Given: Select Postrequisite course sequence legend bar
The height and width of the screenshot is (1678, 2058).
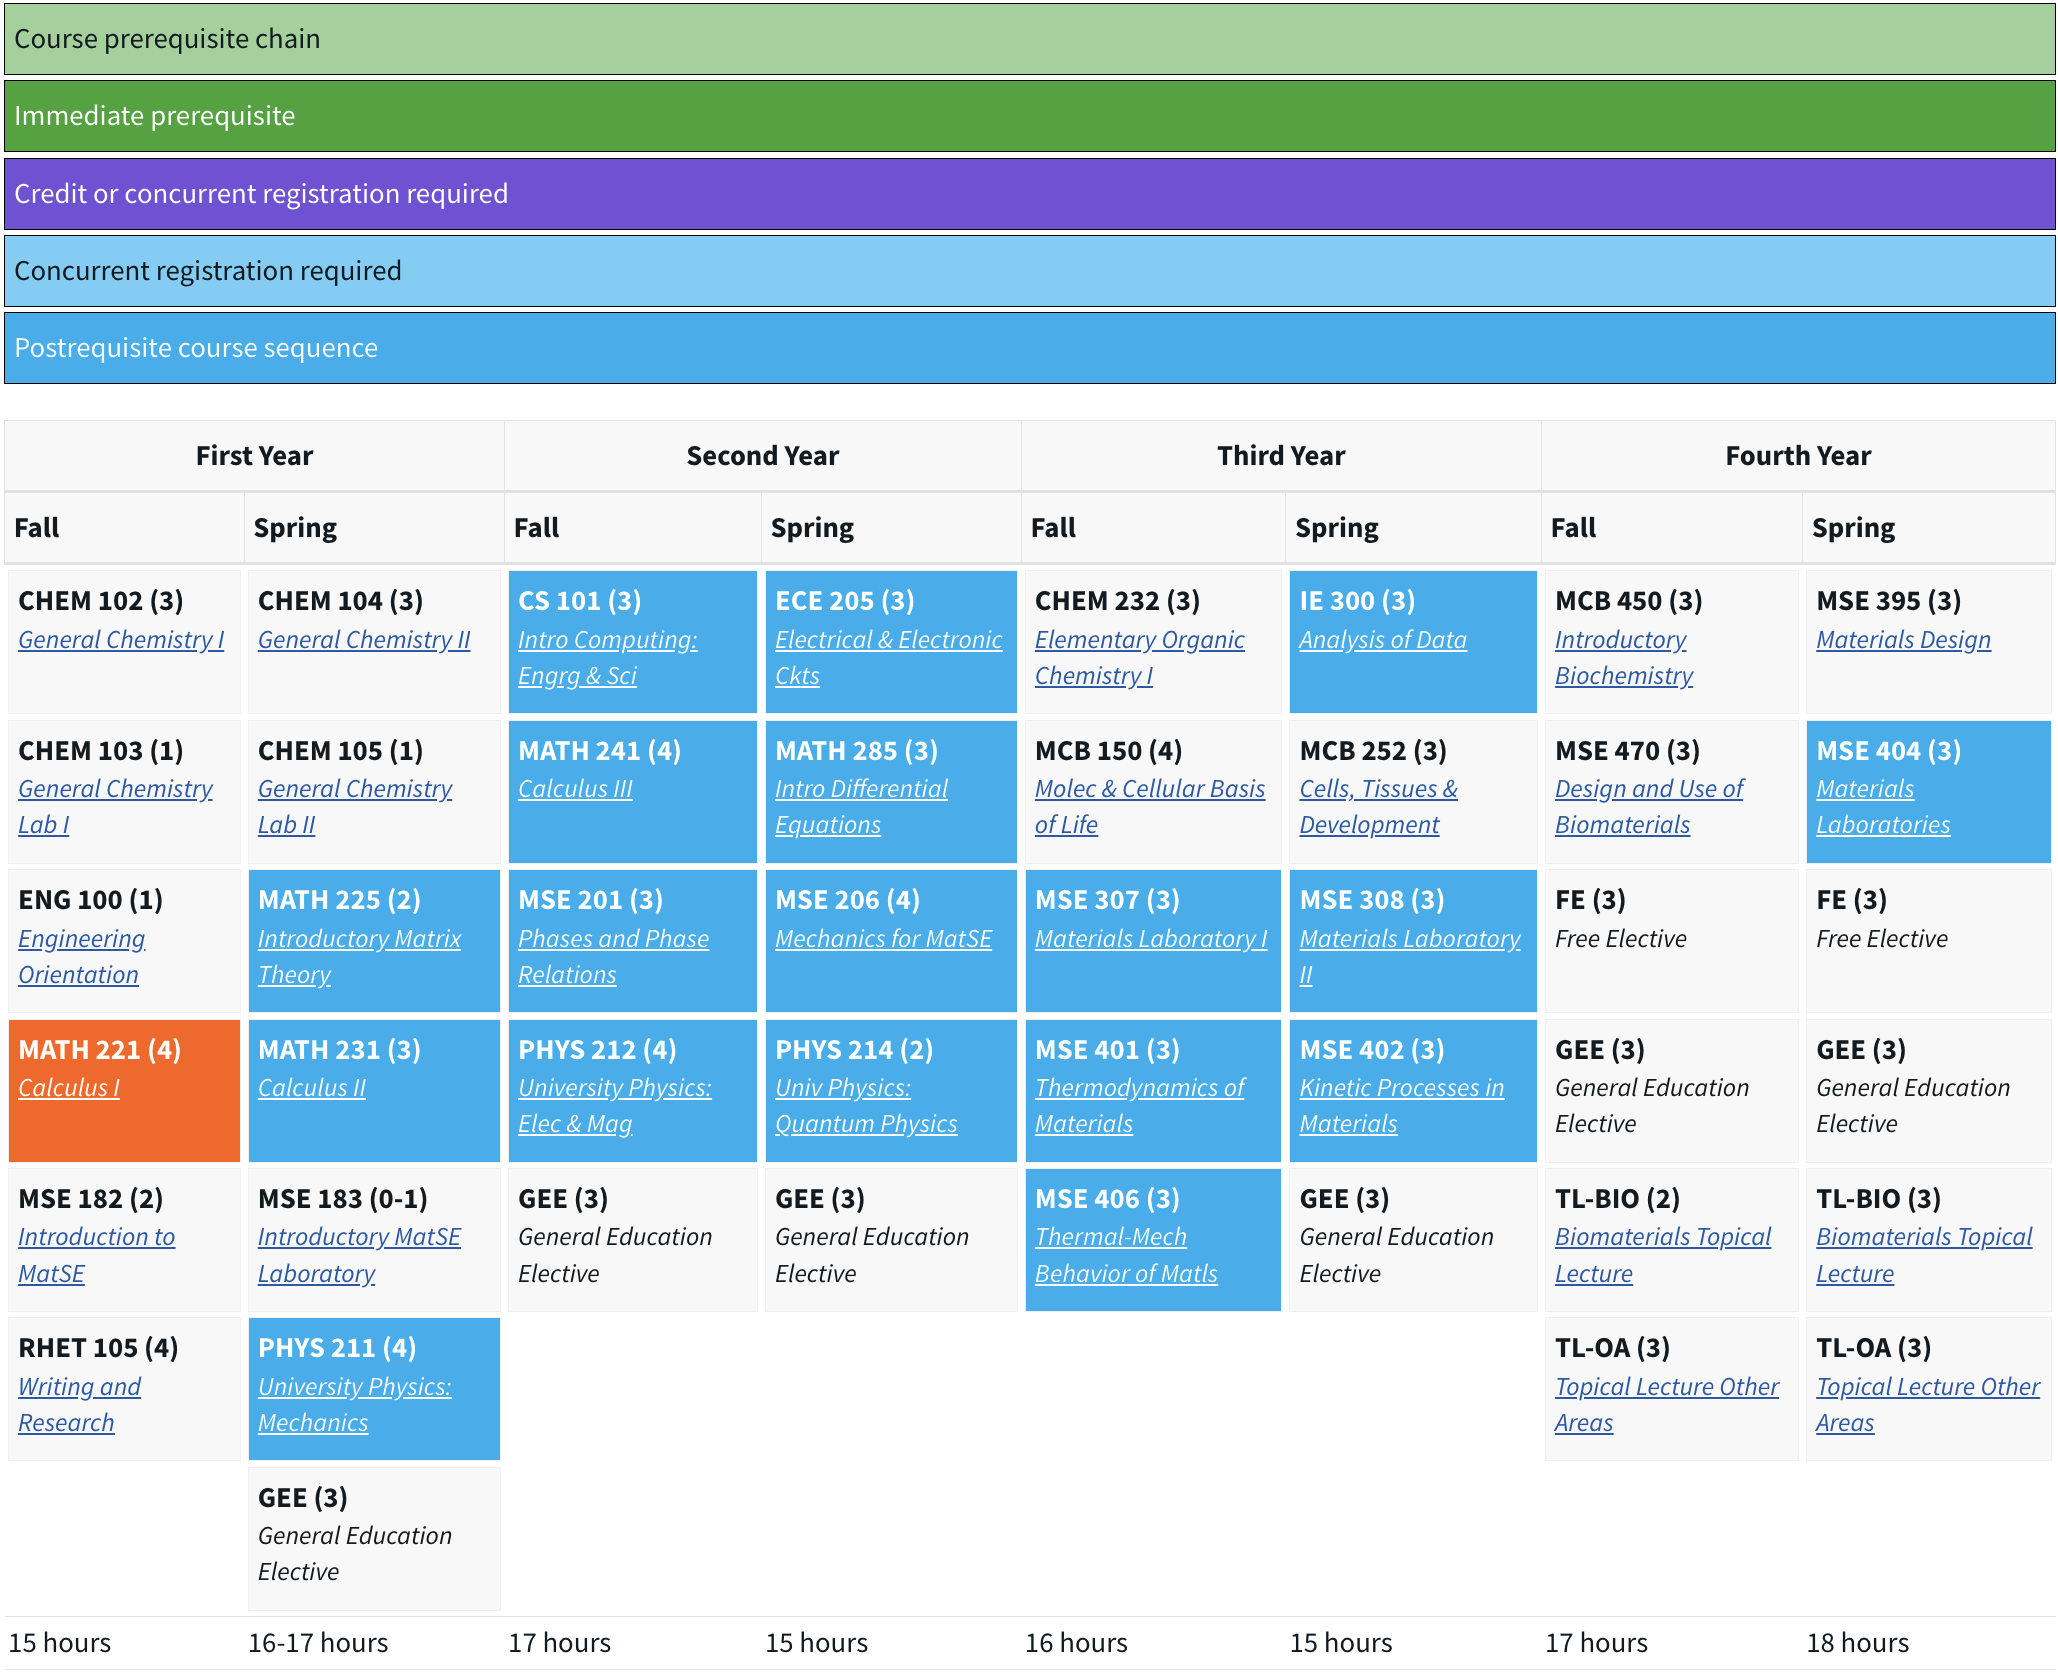Looking at the screenshot, I should pyautogui.click(x=1029, y=348).
